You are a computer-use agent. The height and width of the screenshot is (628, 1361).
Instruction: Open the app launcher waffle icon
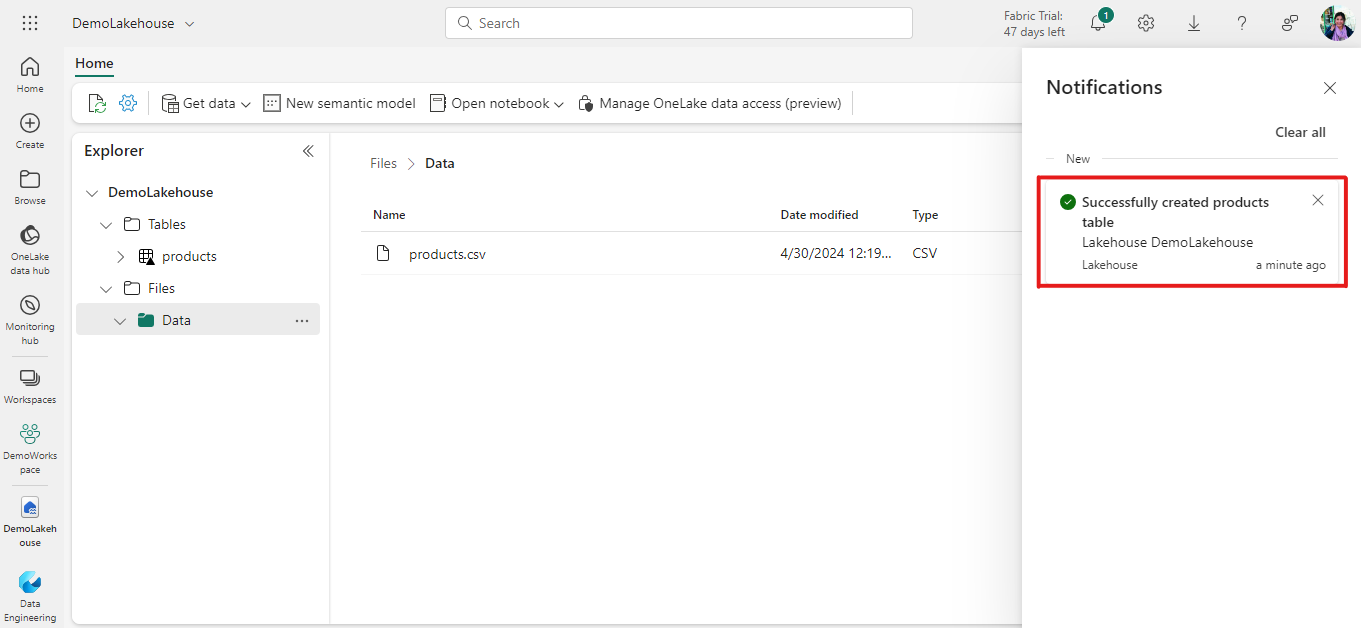[30, 23]
